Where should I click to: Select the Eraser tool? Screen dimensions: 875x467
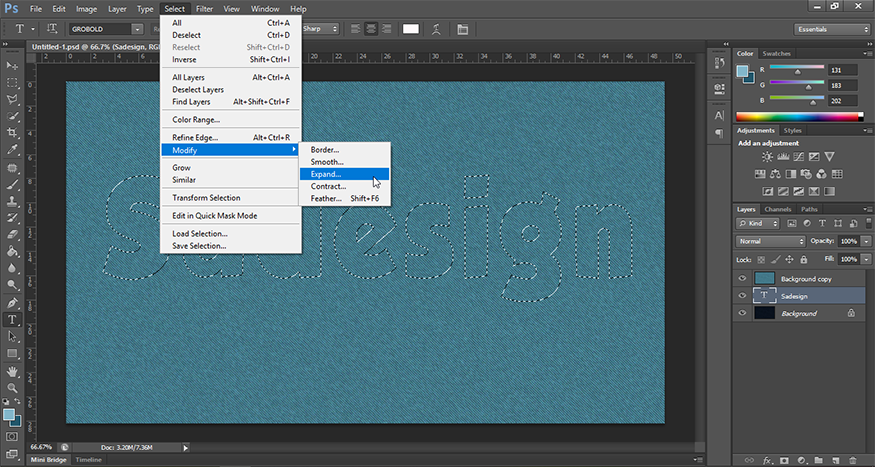(x=12, y=234)
